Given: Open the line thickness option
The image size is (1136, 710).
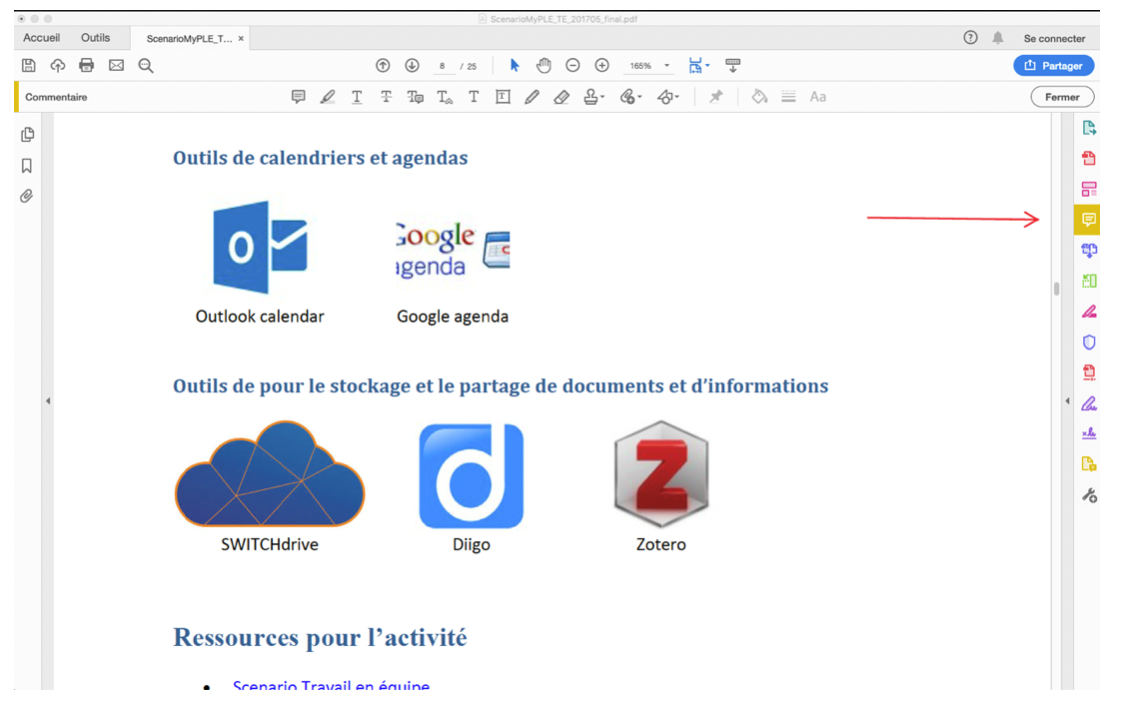Looking at the screenshot, I should 788,96.
